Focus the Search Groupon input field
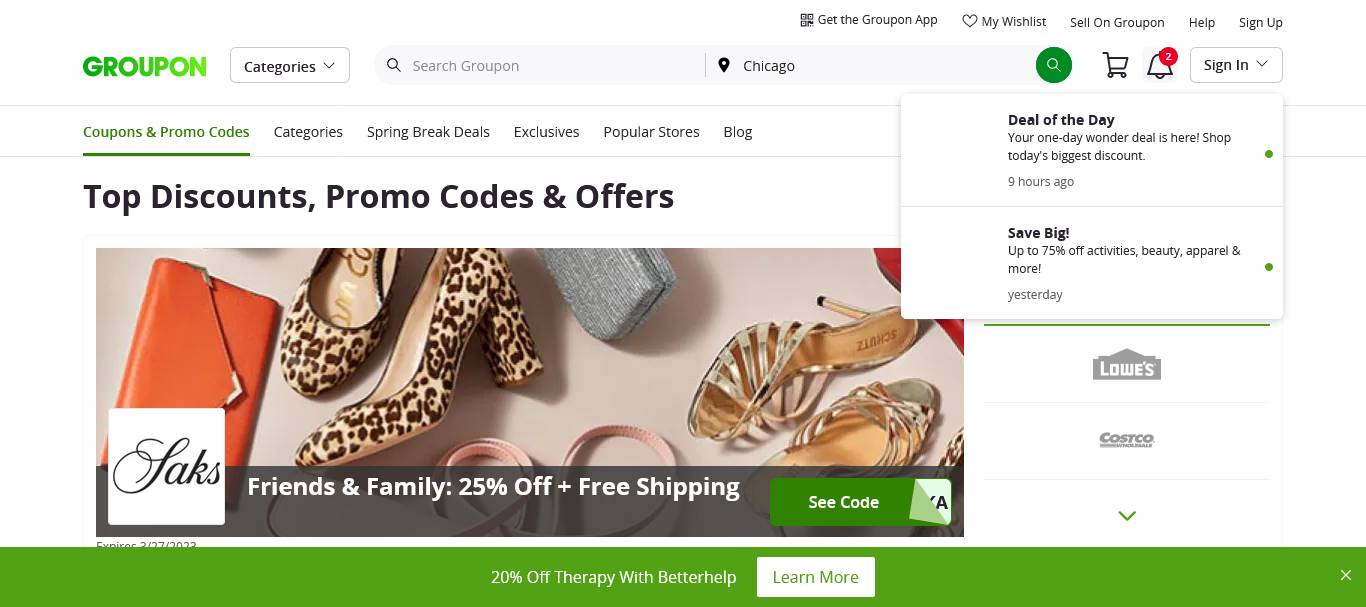This screenshot has height=607, width=1366. [555, 65]
